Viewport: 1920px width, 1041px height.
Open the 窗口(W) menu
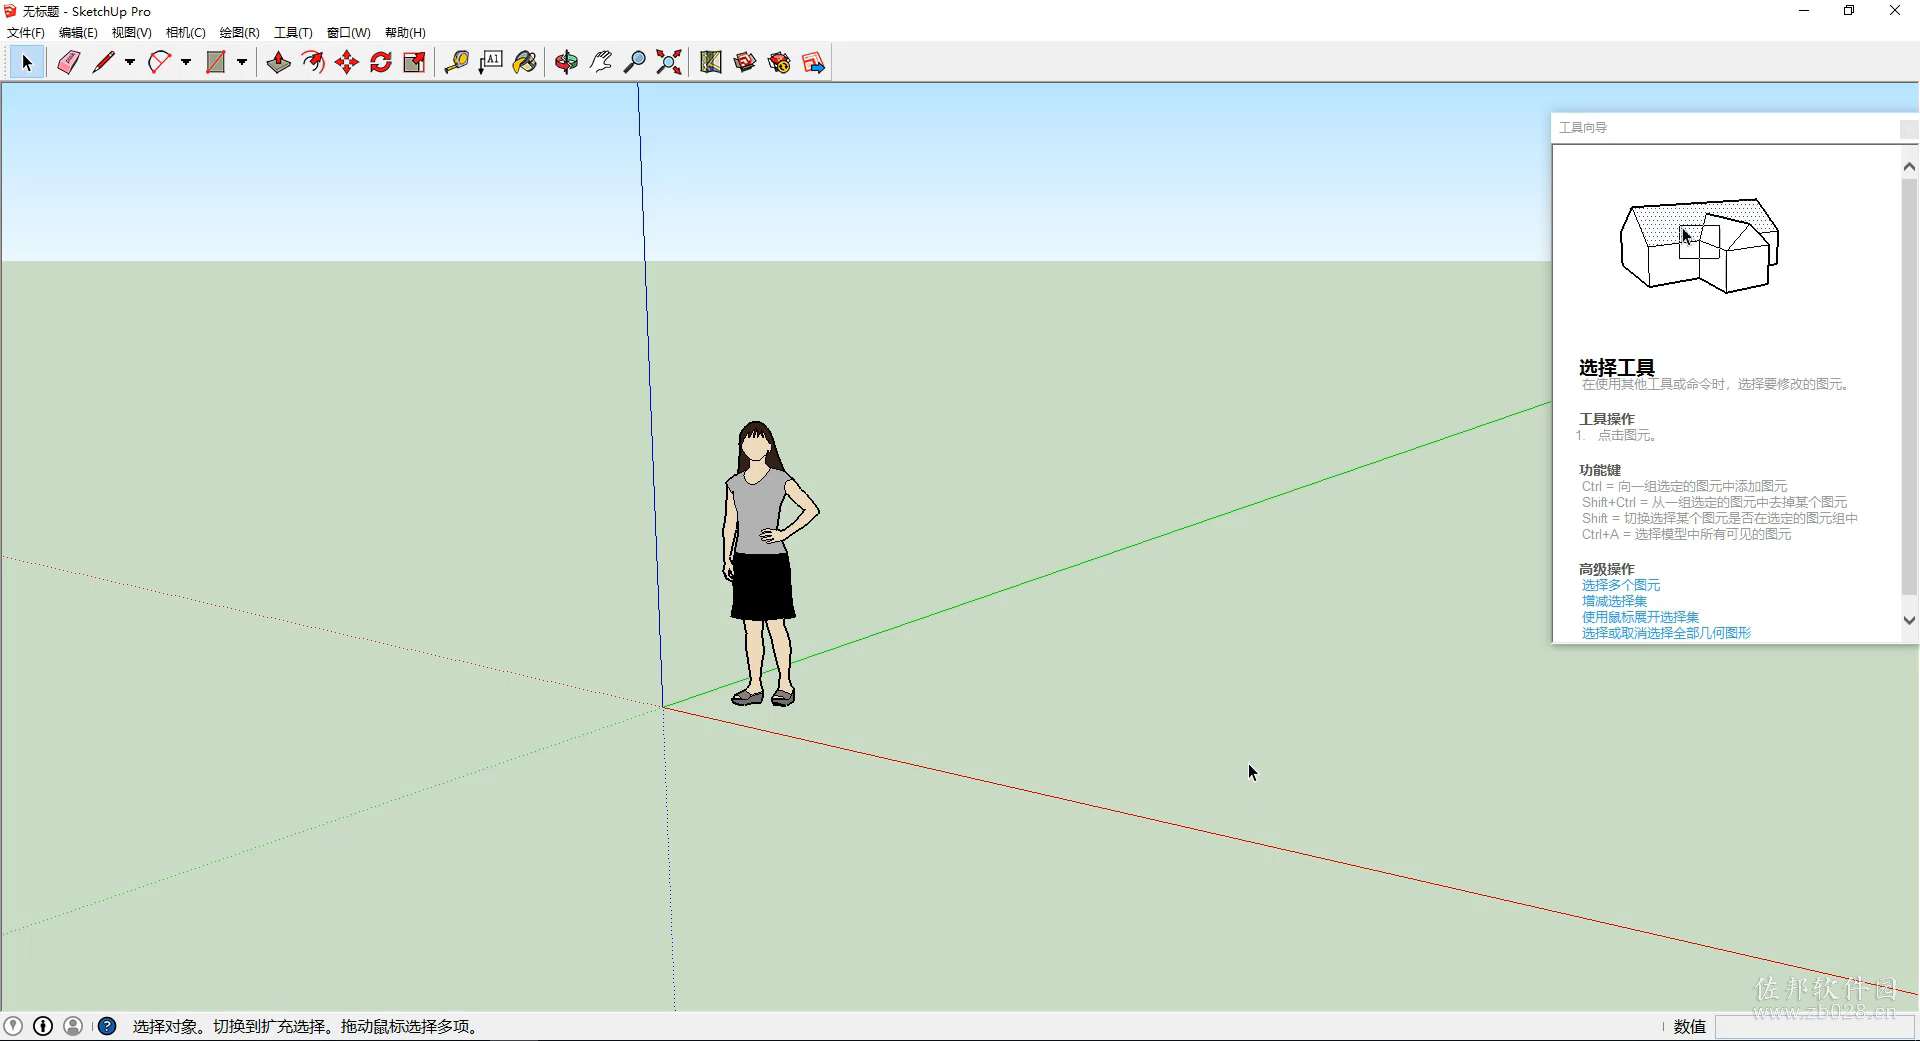click(348, 33)
